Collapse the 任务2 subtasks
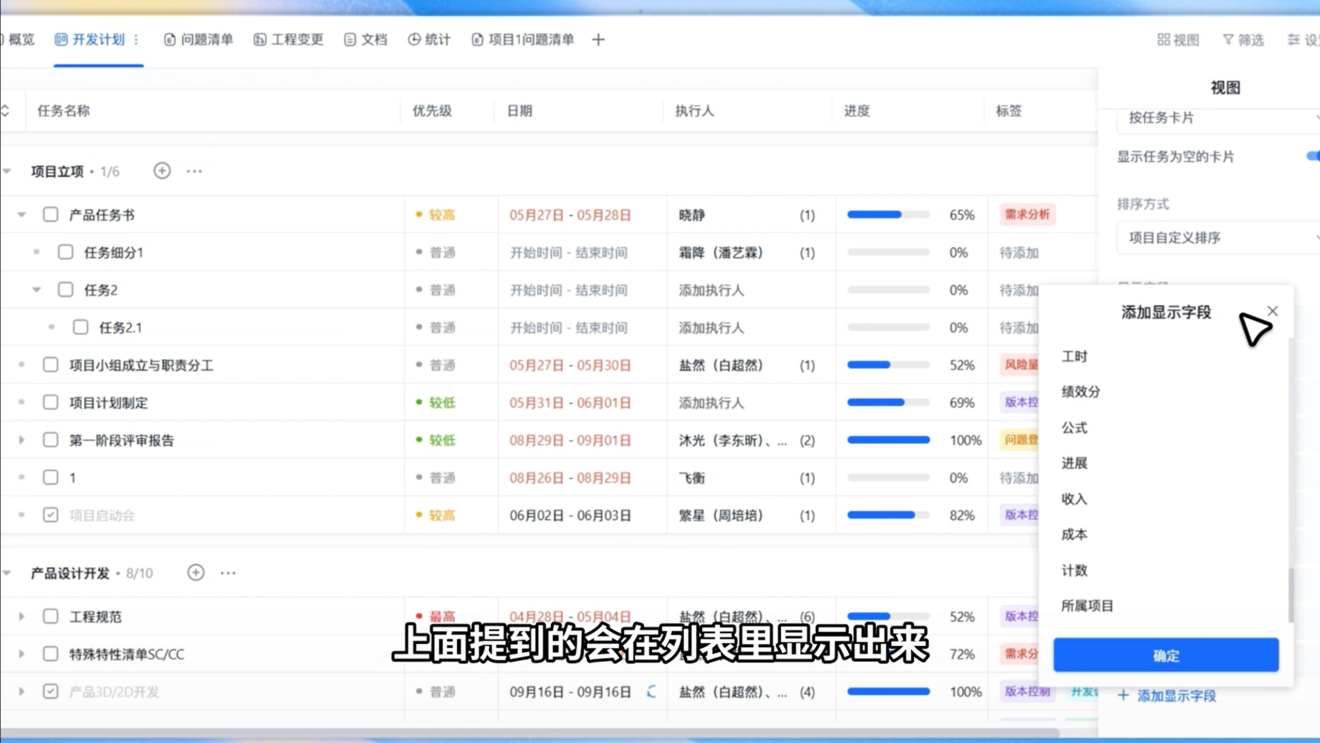 click(x=36, y=290)
